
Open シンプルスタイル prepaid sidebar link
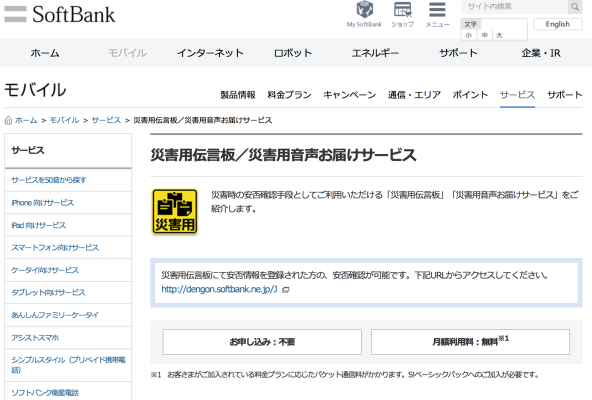click(x=68, y=365)
